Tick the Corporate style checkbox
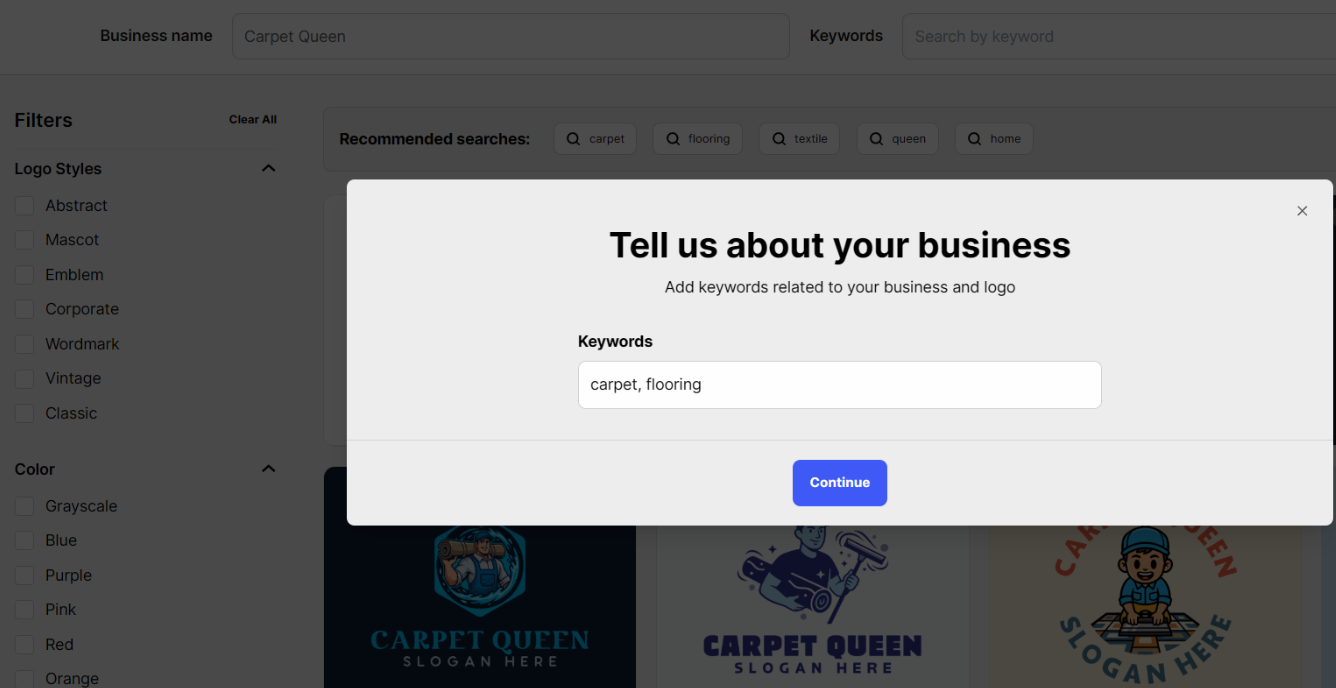Image resolution: width=1336 pixels, height=688 pixels. pos(24,310)
